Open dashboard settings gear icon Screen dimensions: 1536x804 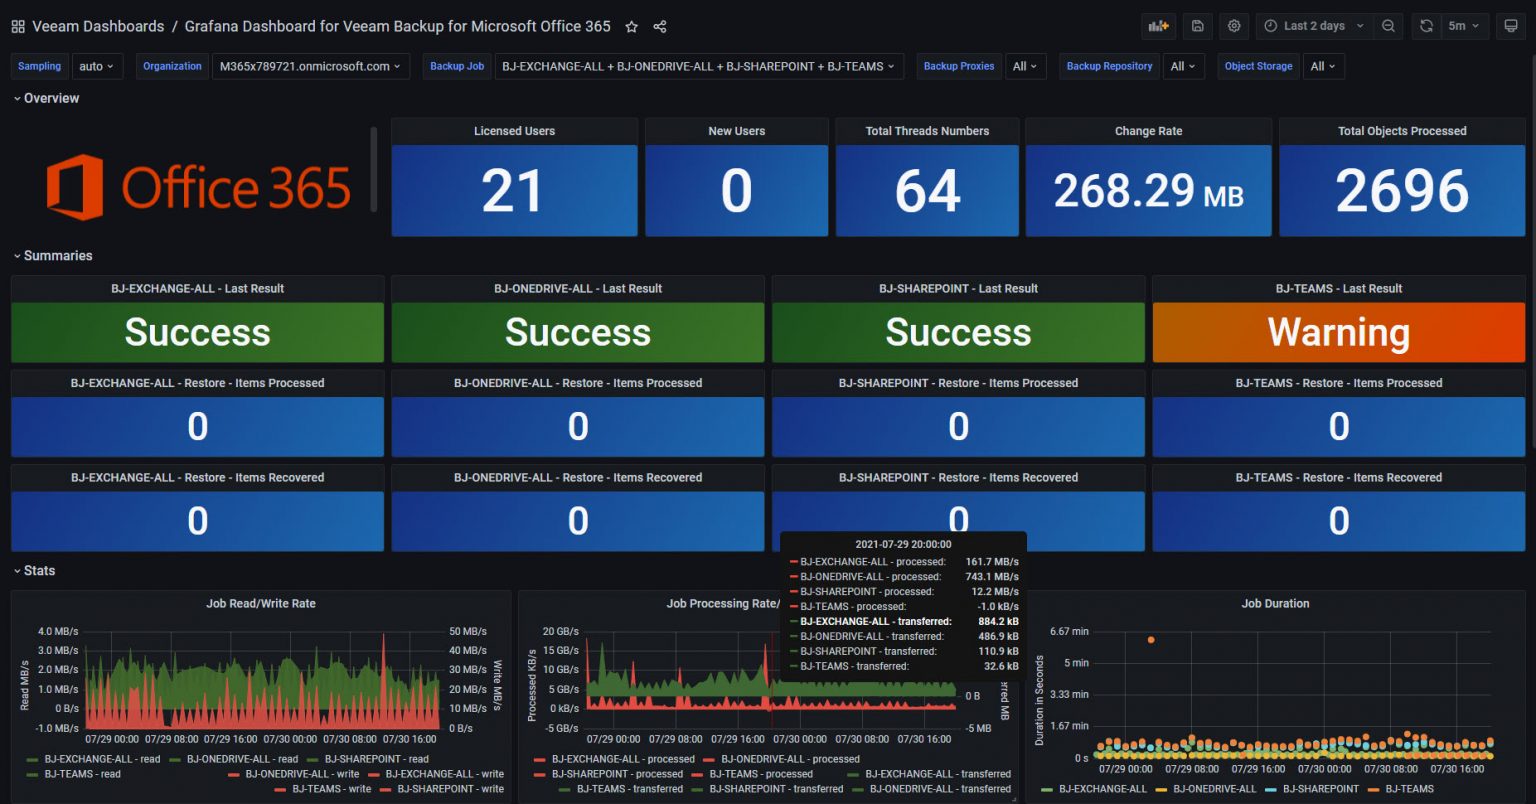tap(1234, 26)
